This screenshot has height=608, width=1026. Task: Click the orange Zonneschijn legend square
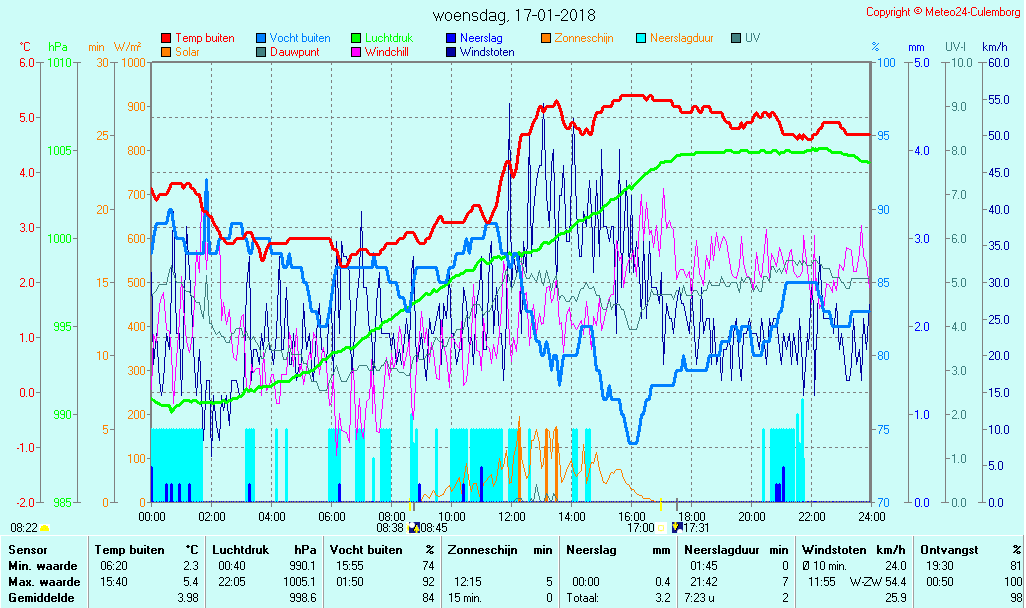pos(546,38)
